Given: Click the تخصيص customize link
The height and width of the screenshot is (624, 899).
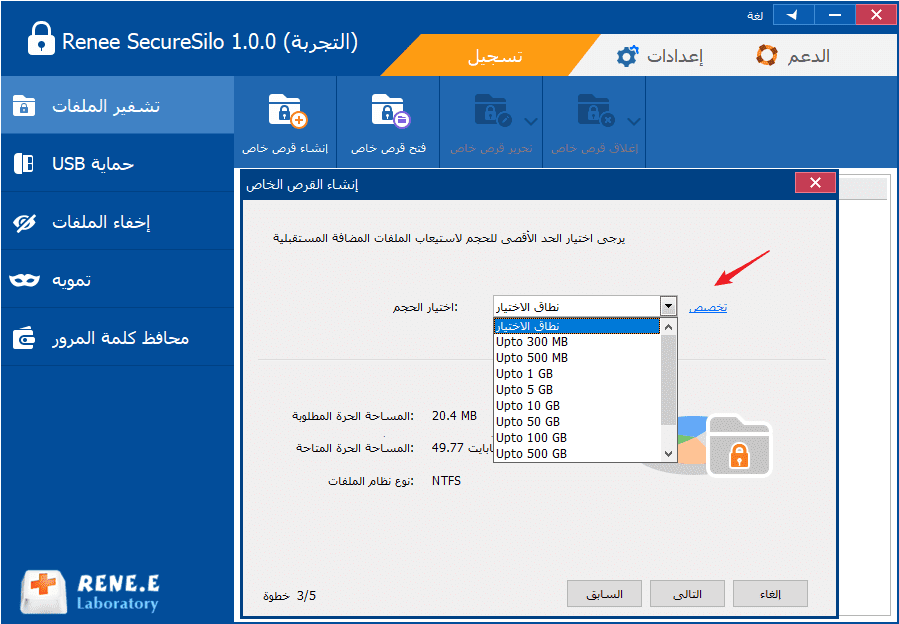Looking at the screenshot, I should click(x=708, y=307).
